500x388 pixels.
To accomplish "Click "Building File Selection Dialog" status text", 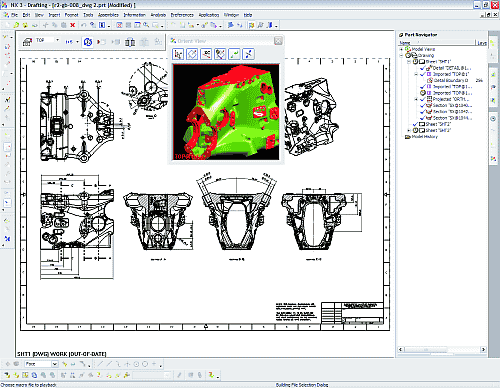I will (x=302, y=385).
